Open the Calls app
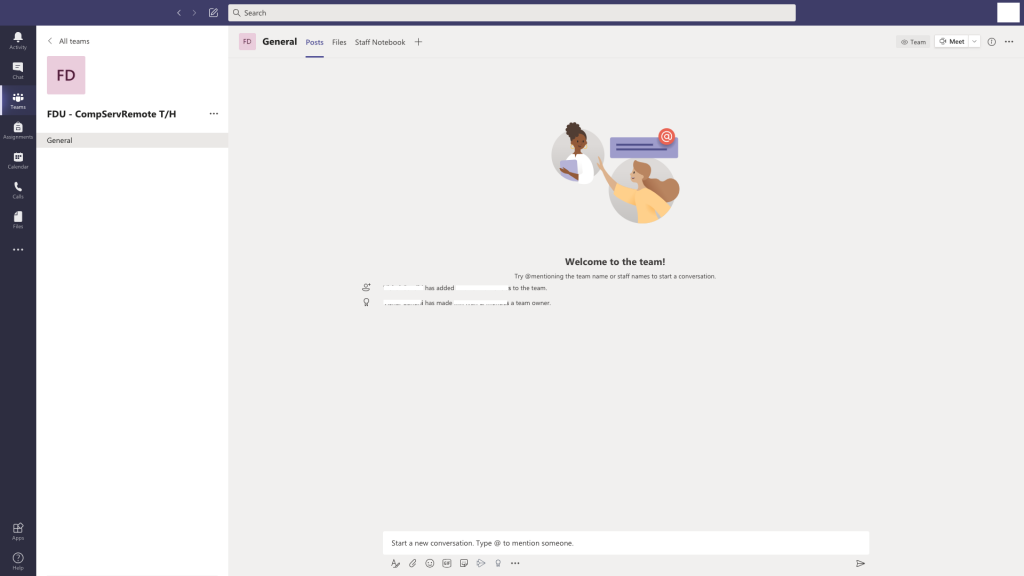1024x576 pixels. tap(18, 190)
